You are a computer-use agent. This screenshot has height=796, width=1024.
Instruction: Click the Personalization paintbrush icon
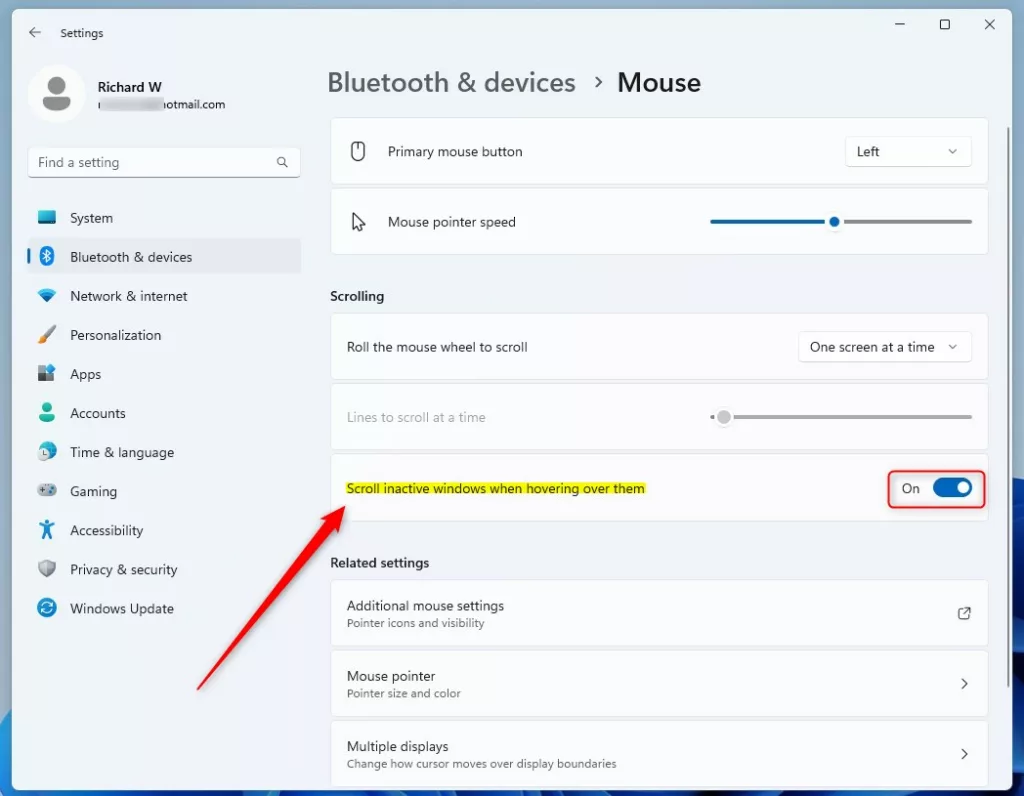tap(47, 334)
